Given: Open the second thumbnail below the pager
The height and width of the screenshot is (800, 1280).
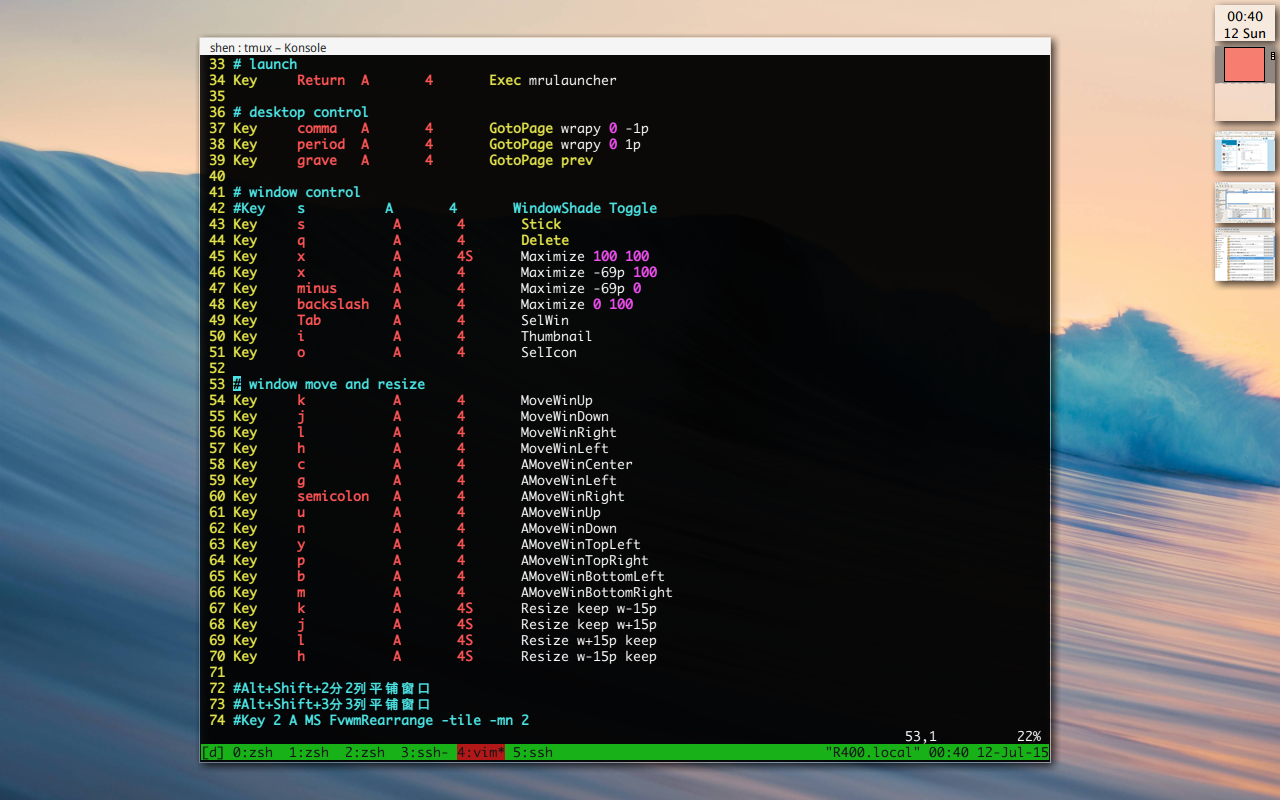Looking at the screenshot, I should [x=1245, y=203].
